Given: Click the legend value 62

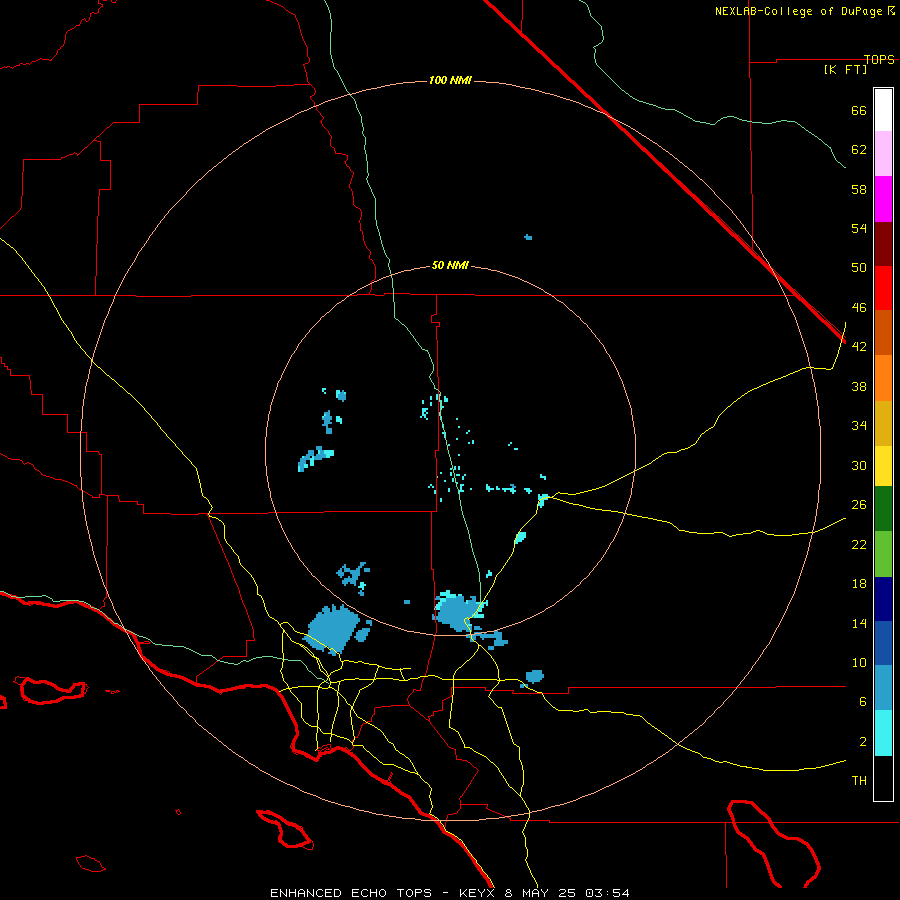Looking at the screenshot, I should click(859, 150).
